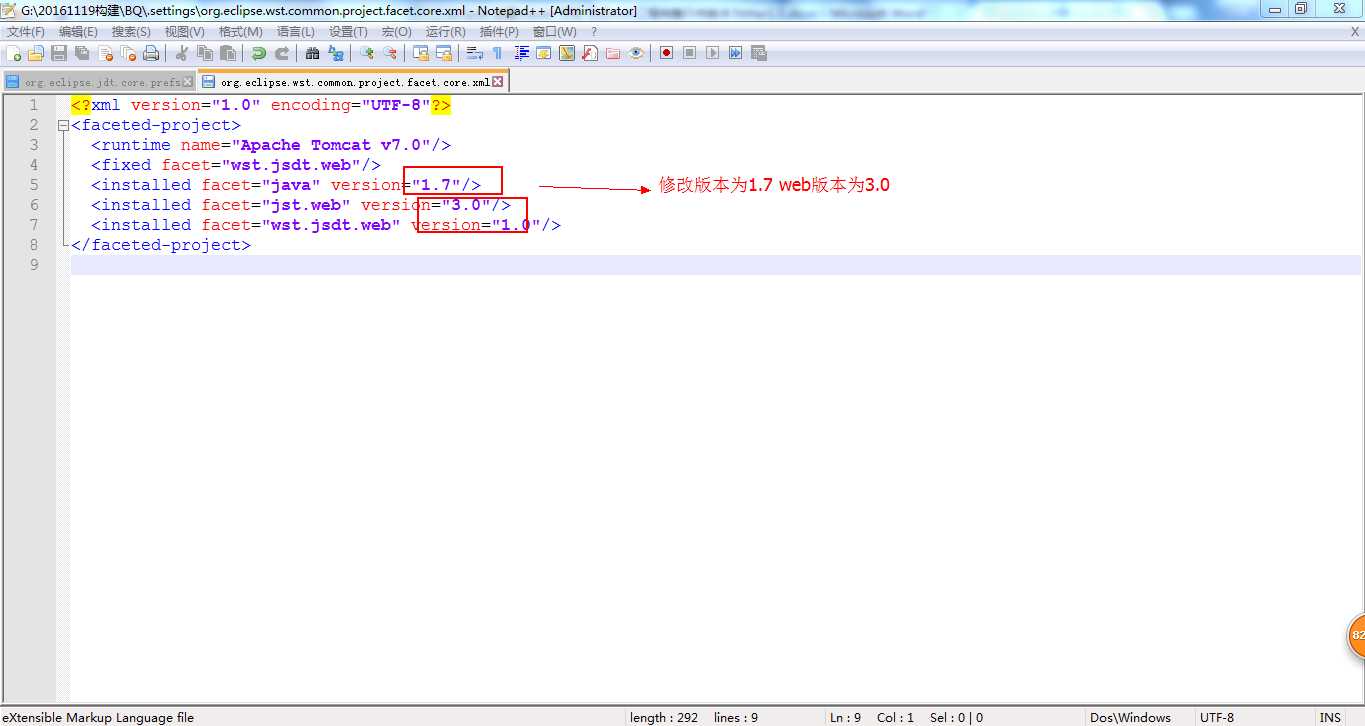Click the "3.0" jst.web version value

(x=466, y=205)
